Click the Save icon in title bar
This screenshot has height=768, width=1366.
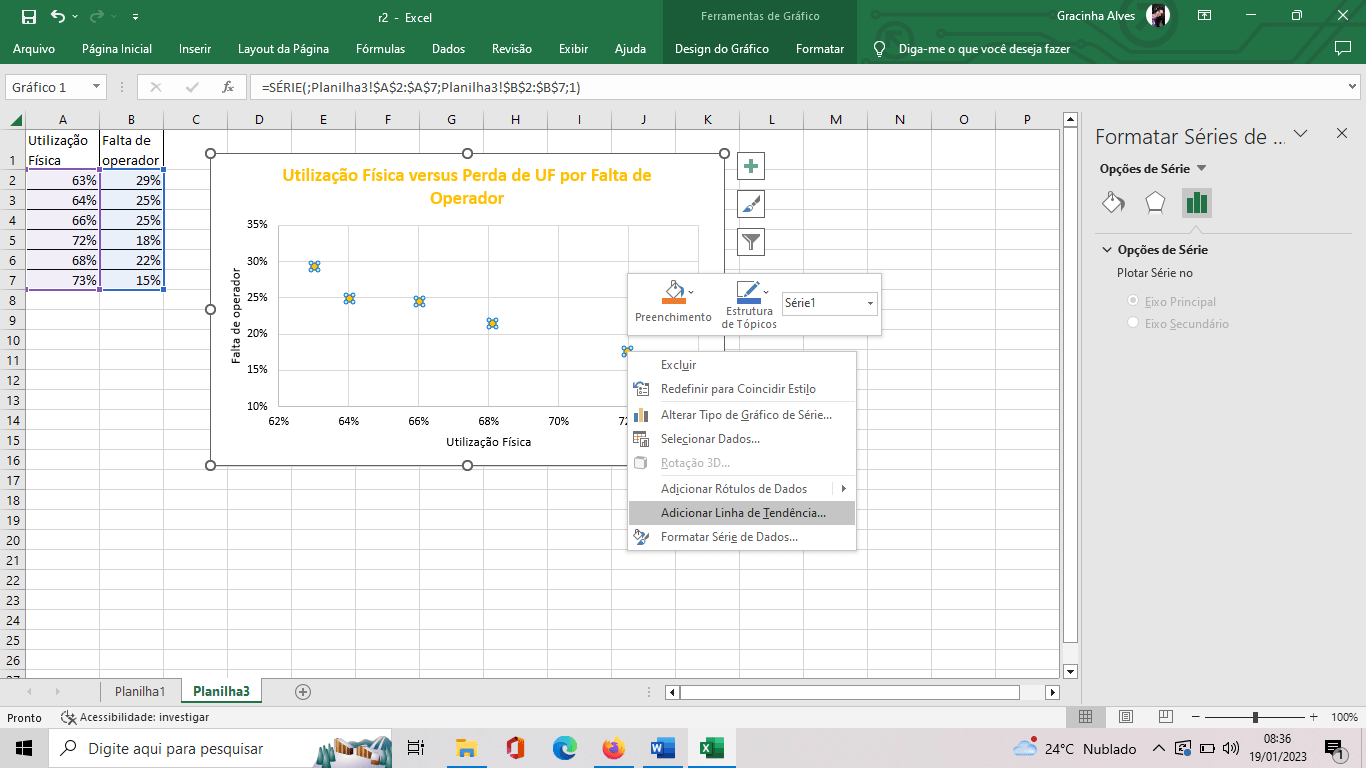pyautogui.click(x=28, y=16)
